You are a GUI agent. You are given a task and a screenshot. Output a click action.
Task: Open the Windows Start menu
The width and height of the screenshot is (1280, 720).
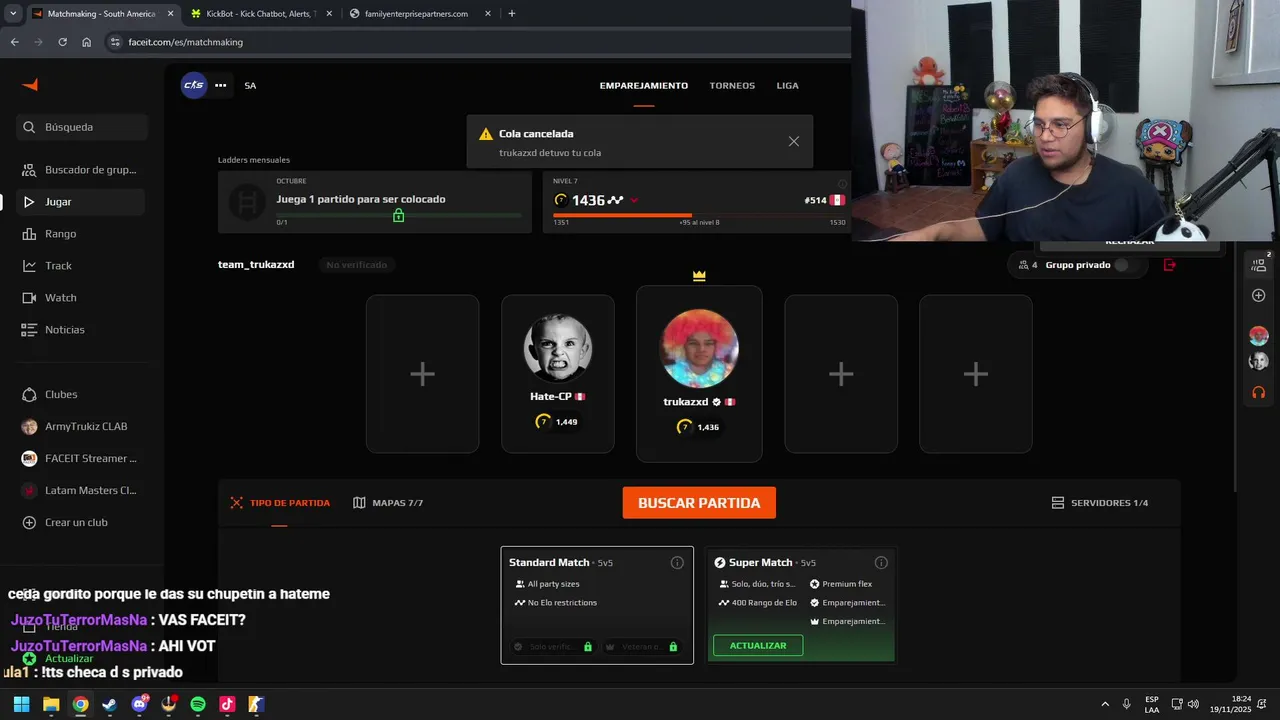click(21, 704)
